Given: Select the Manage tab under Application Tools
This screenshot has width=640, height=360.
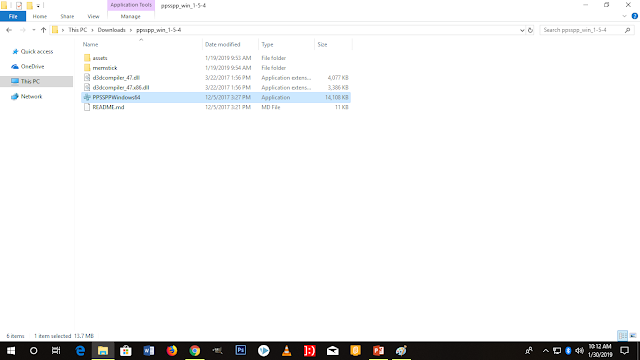Looking at the screenshot, I should point(131,16).
